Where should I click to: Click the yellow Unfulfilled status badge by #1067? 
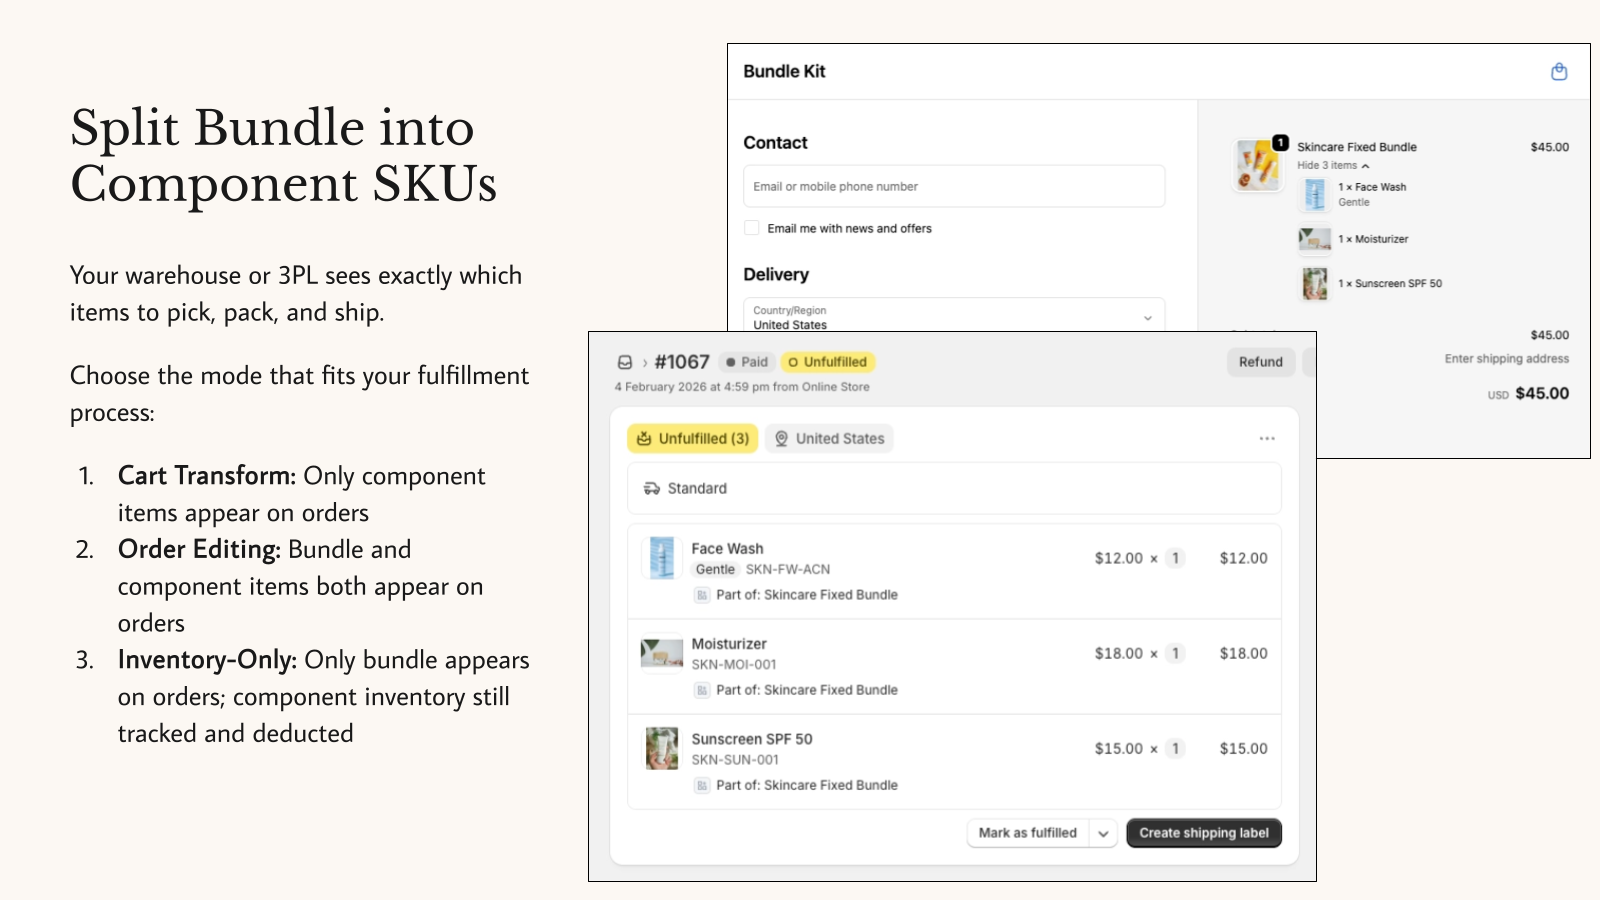pos(827,362)
